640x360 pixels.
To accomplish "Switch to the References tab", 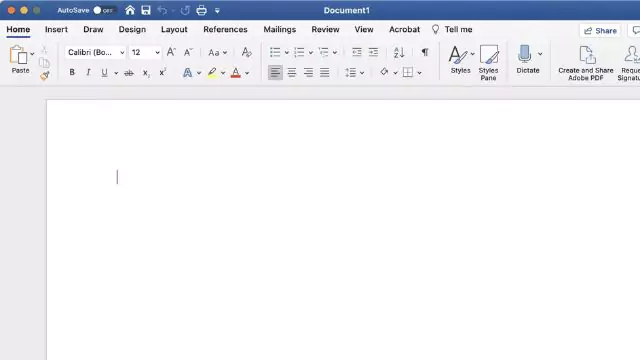I will (x=225, y=29).
